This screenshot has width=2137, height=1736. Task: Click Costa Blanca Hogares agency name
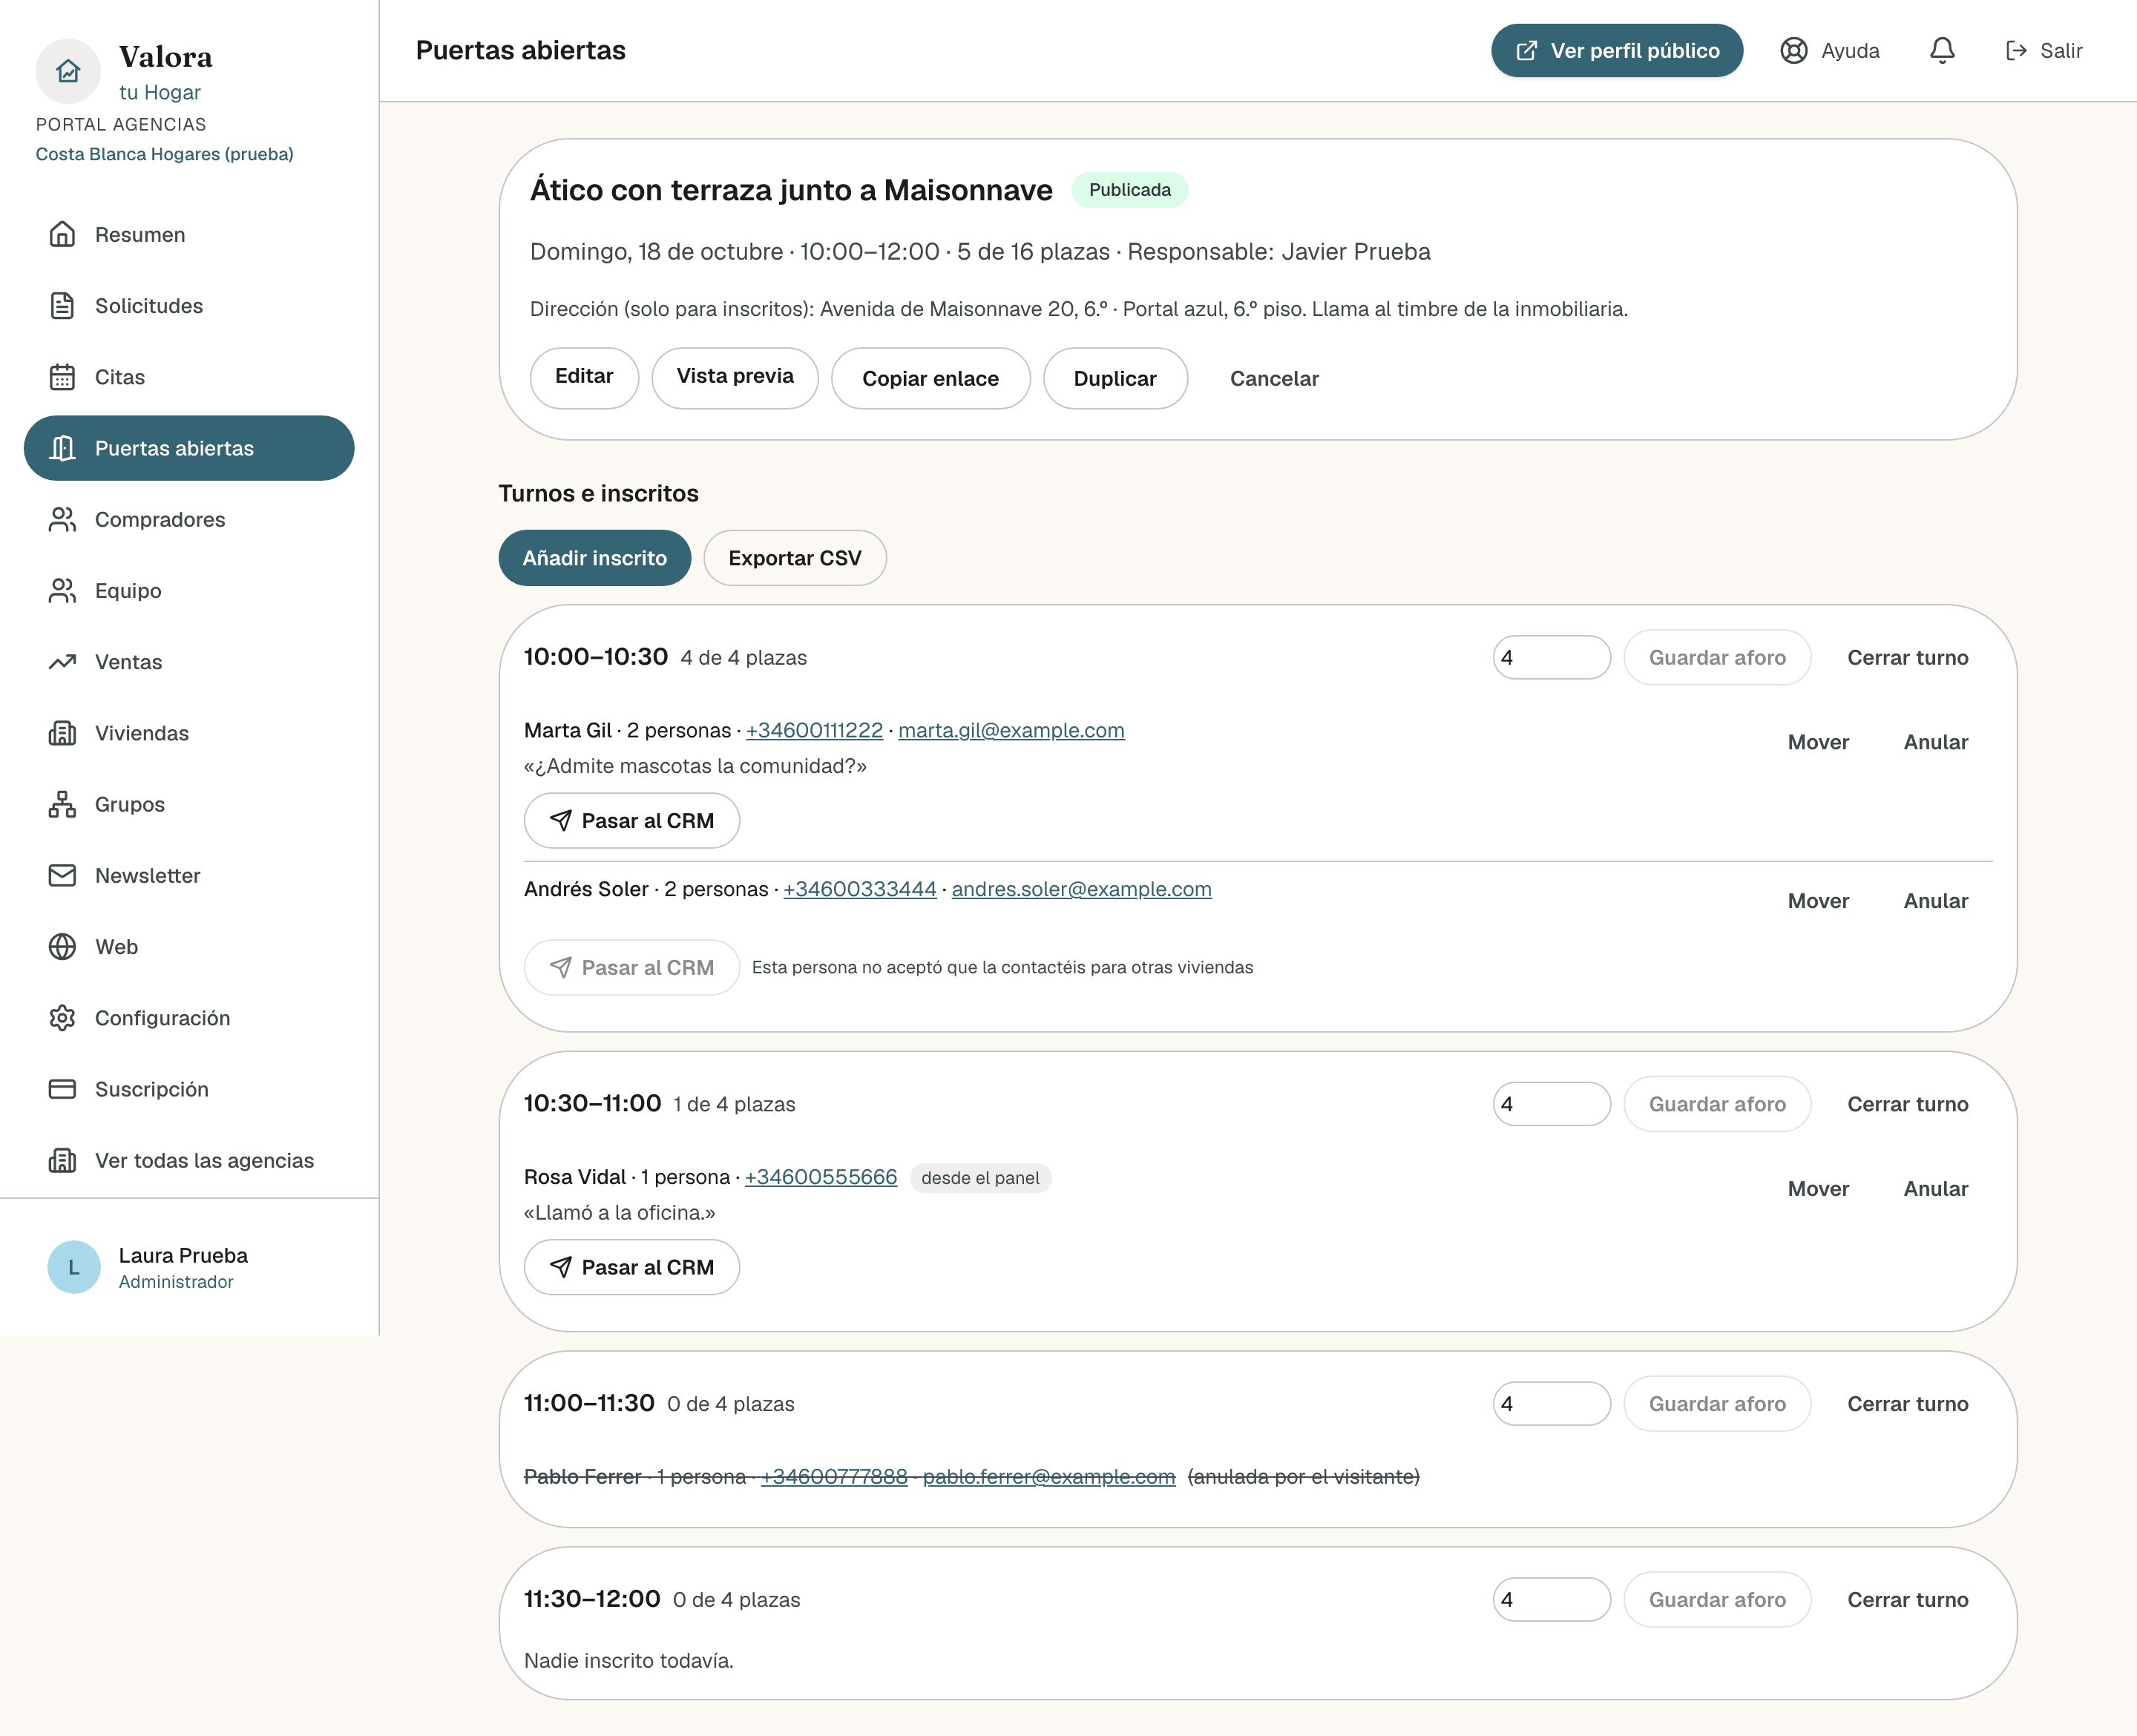pos(164,154)
